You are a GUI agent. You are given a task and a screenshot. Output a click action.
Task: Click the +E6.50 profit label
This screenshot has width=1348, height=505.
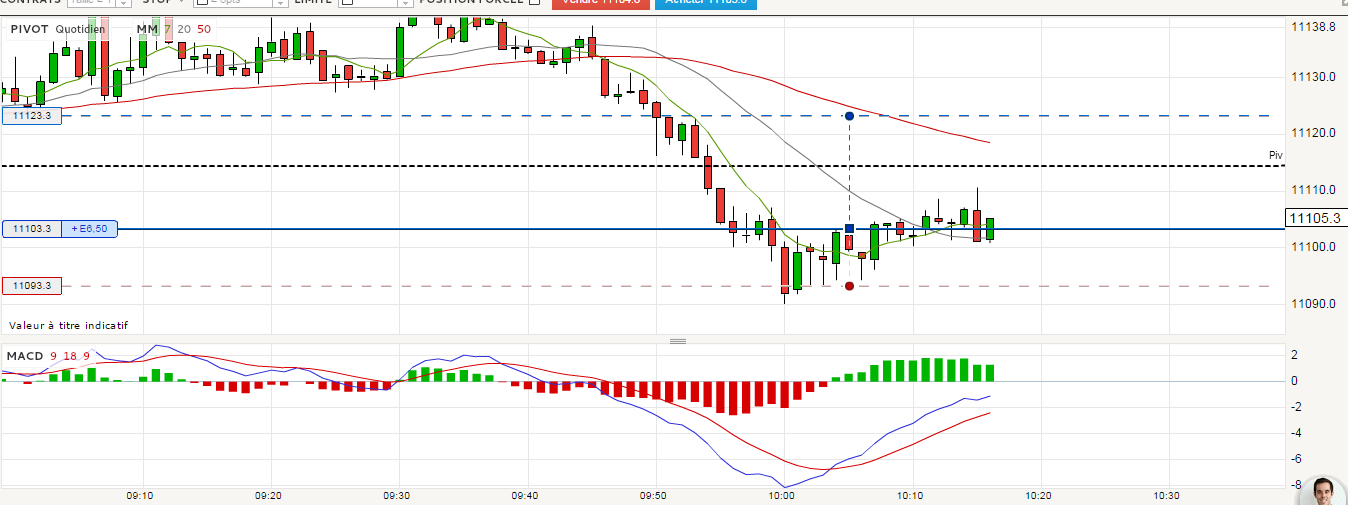pos(90,229)
